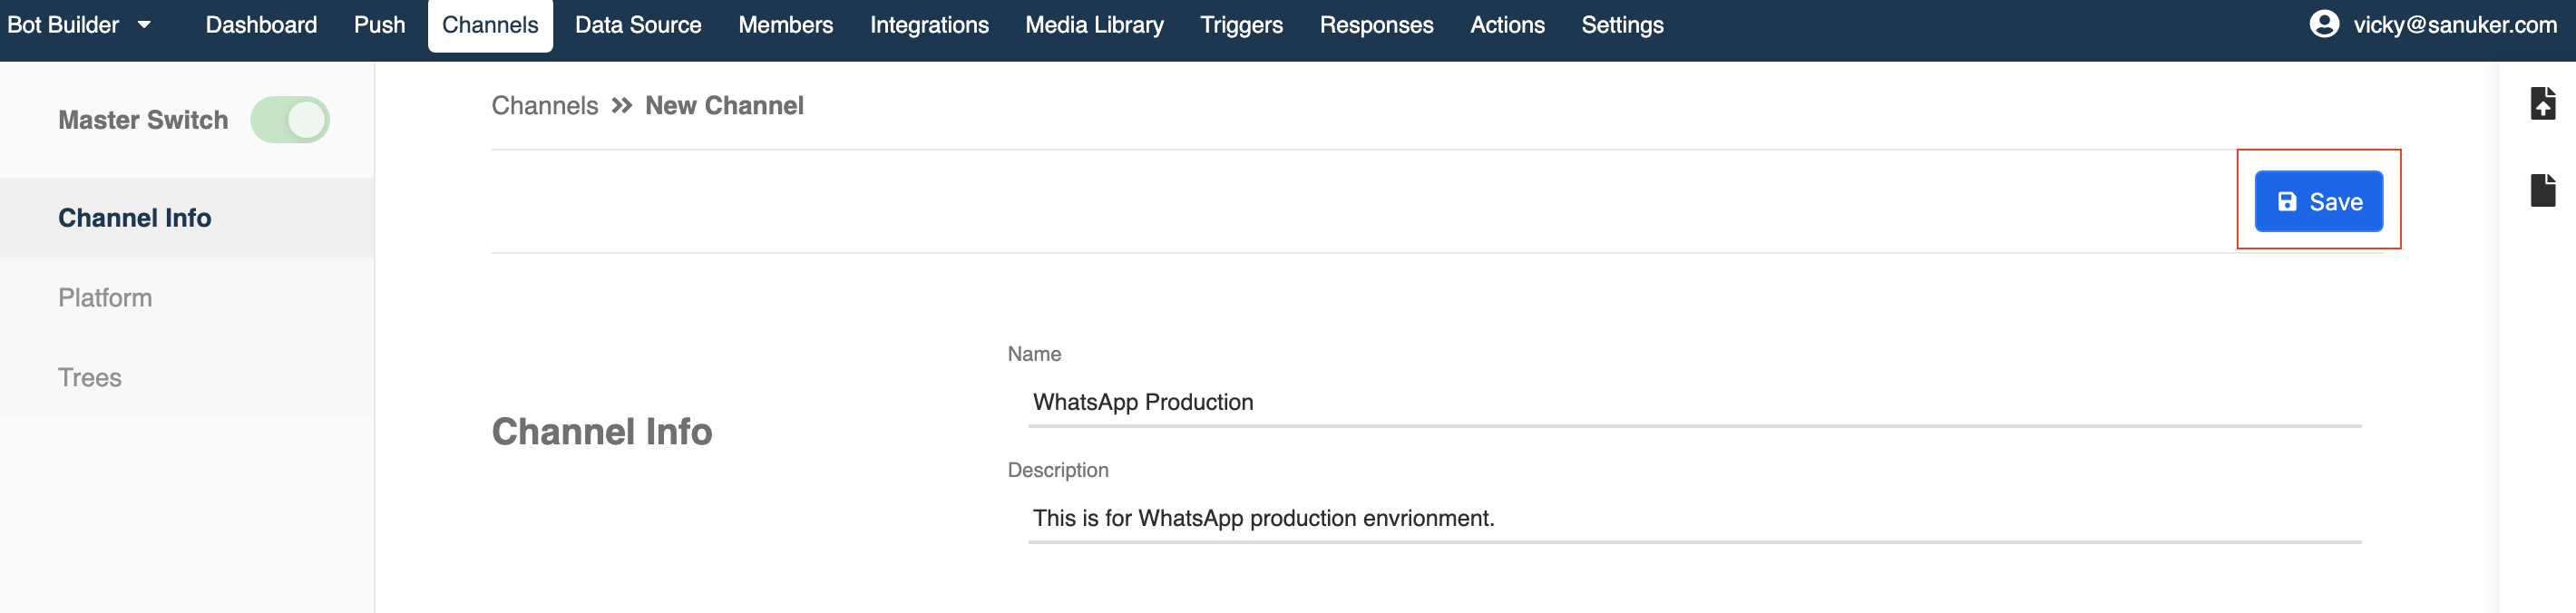This screenshot has height=613, width=2576.
Task: Switch to the Actions tab
Action: tap(1507, 25)
